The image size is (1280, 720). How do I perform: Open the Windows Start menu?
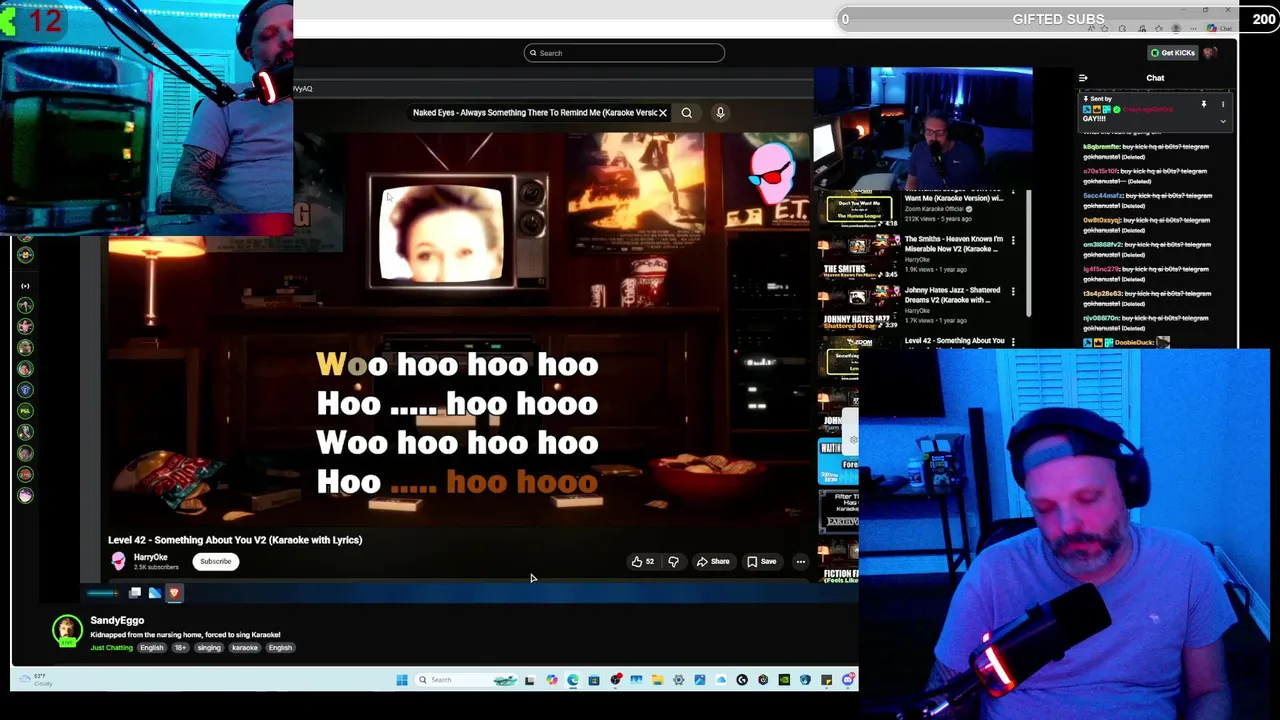pos(402,680)
